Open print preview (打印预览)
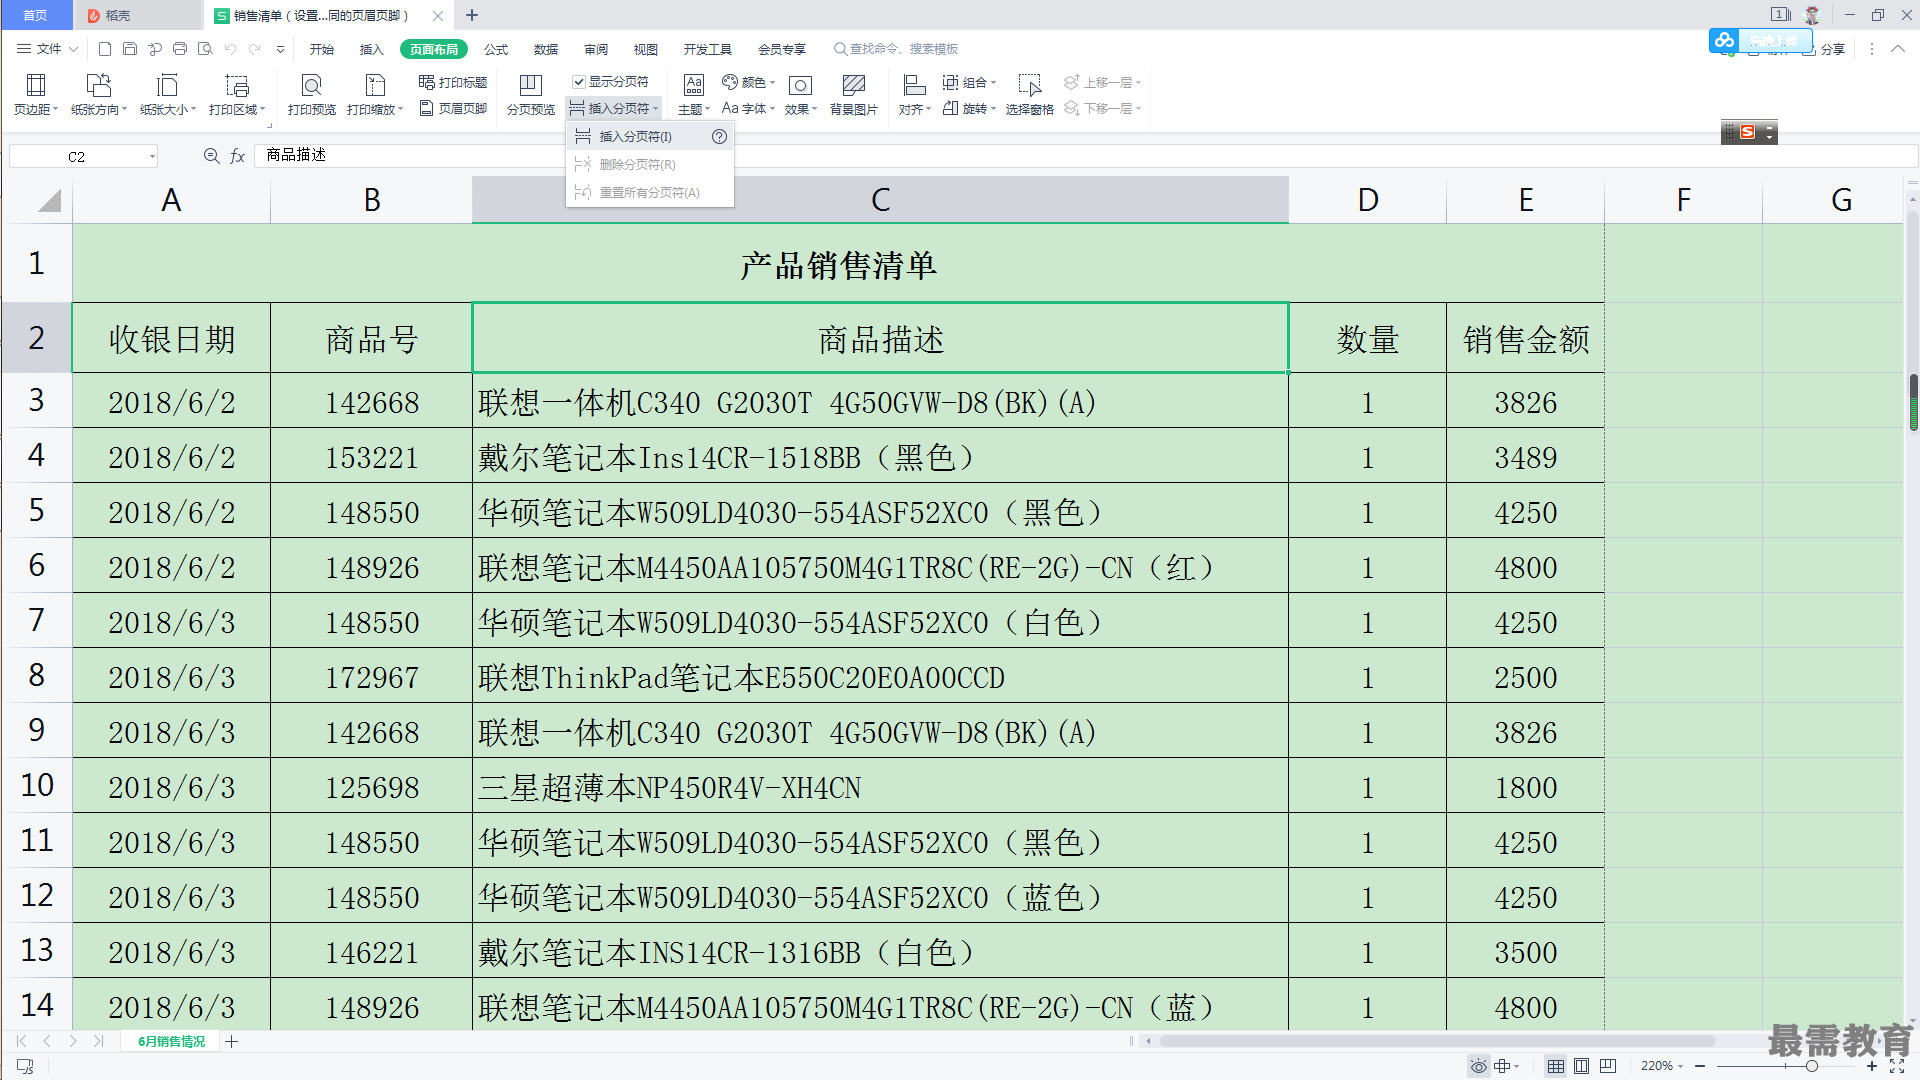The width and height of the screenshot is (1920, 1080). coord(311,95)
